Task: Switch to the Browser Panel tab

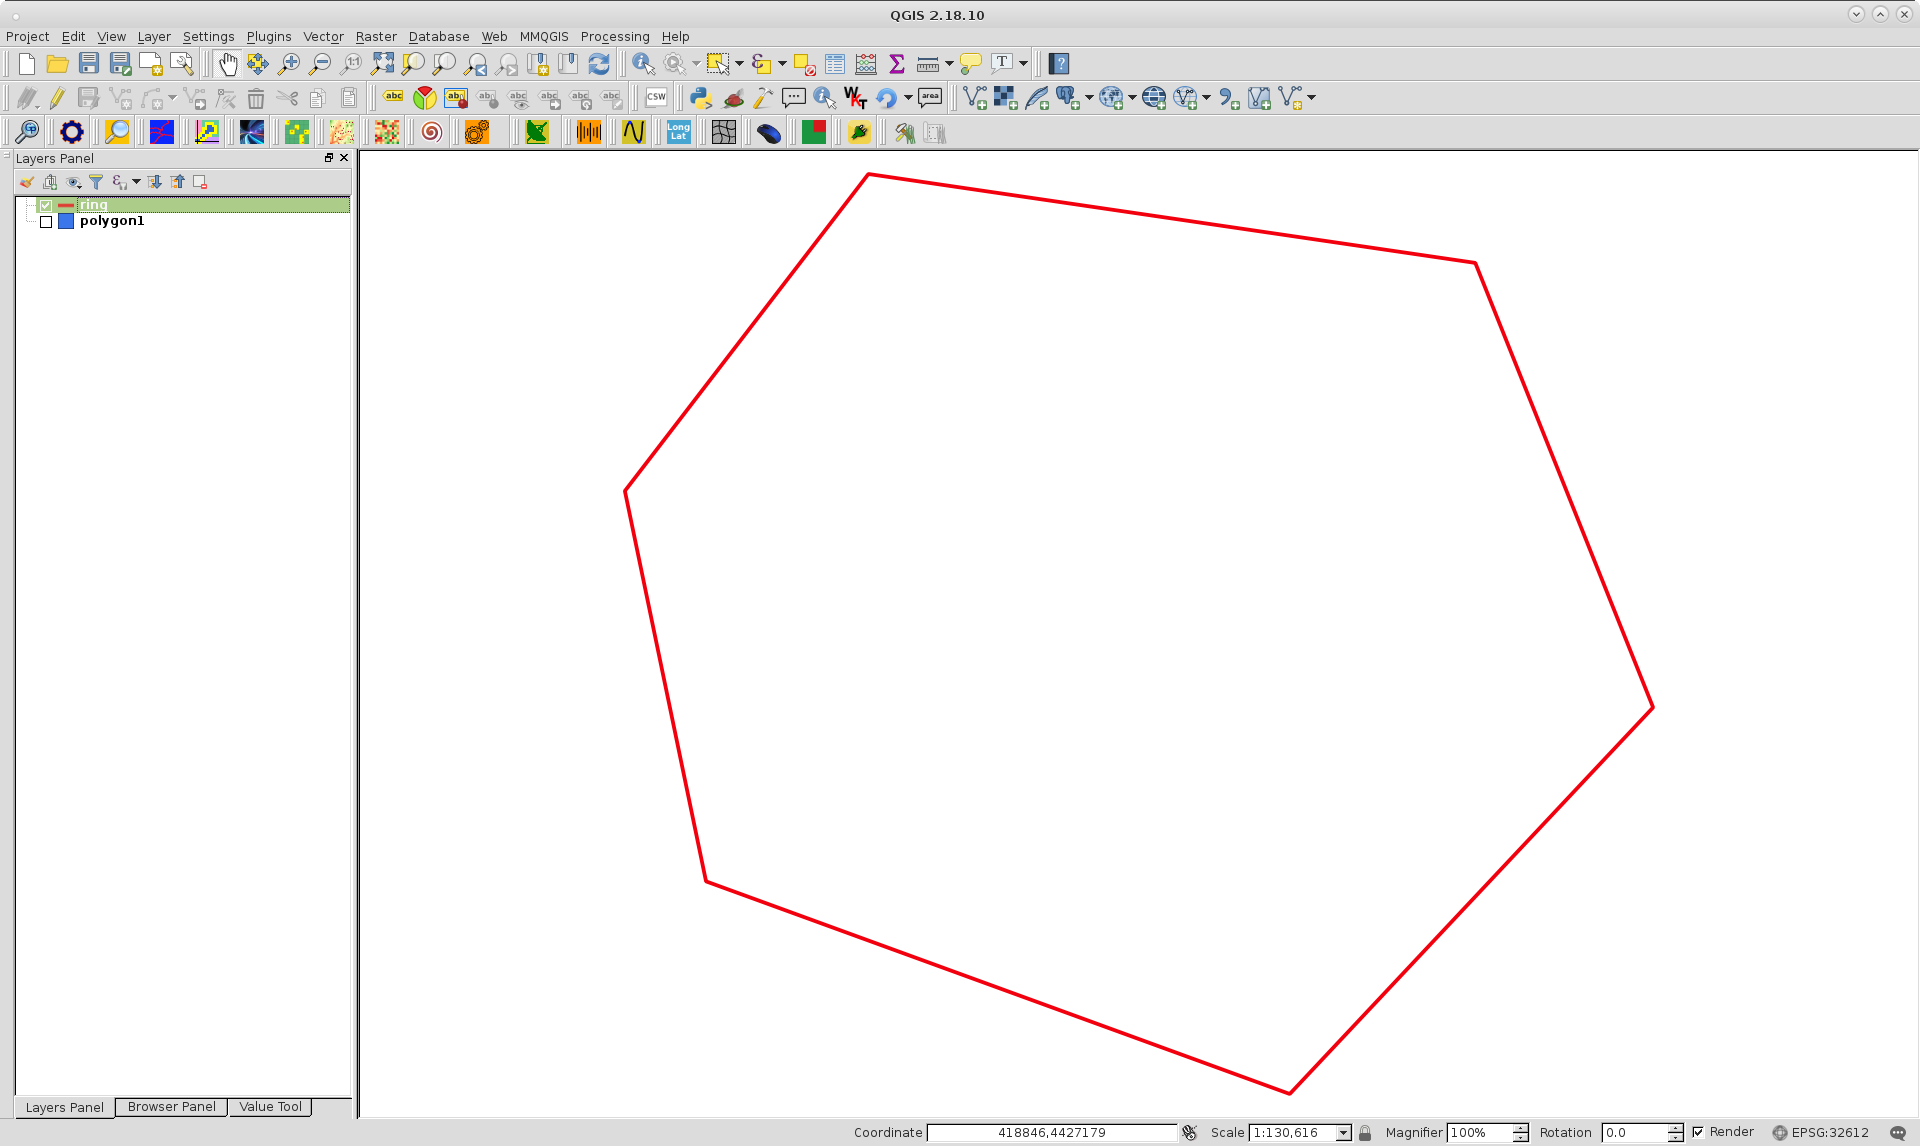Action: (171, 1107)
